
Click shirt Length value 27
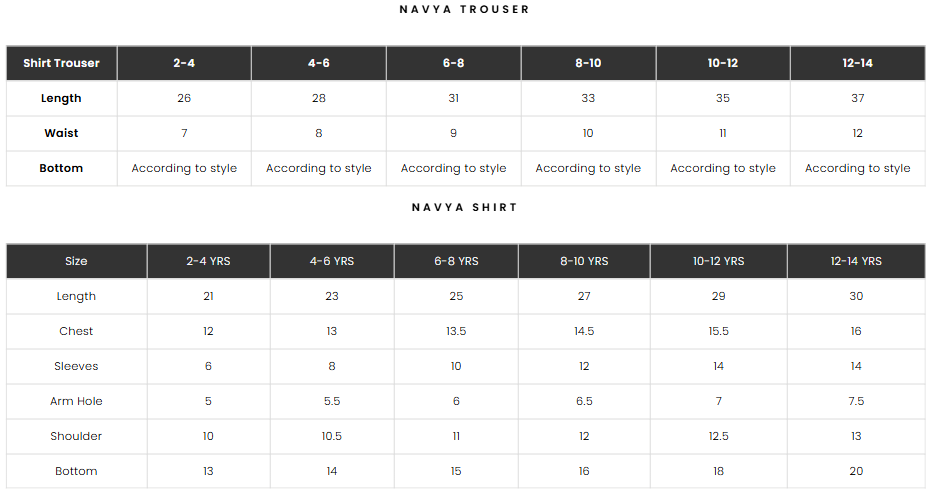click(x=584, y=296)
